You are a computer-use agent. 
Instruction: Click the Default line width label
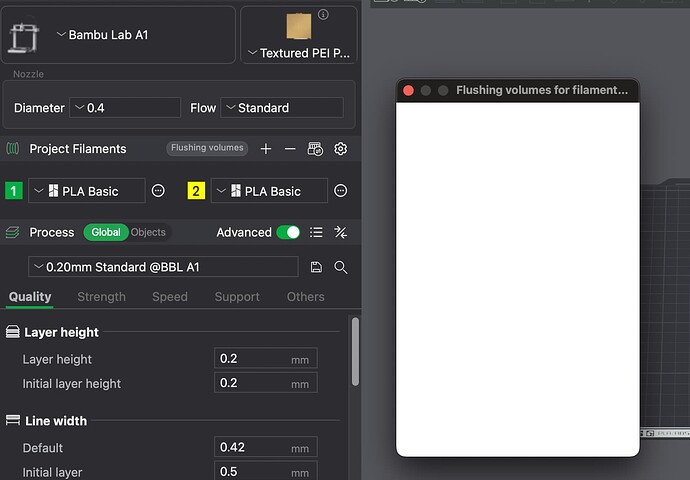point(43,448)
